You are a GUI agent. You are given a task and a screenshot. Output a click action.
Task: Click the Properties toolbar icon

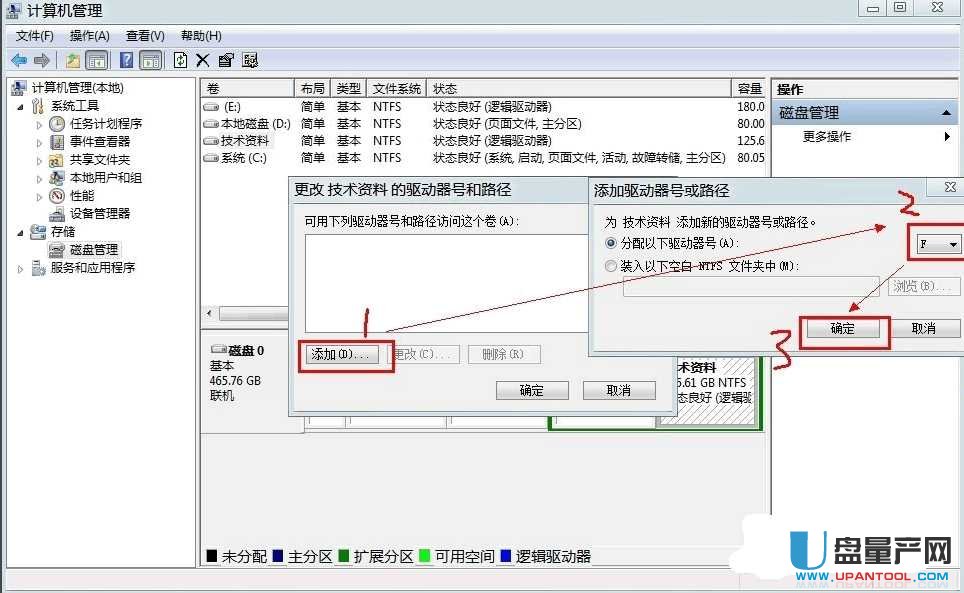(226, 60)
